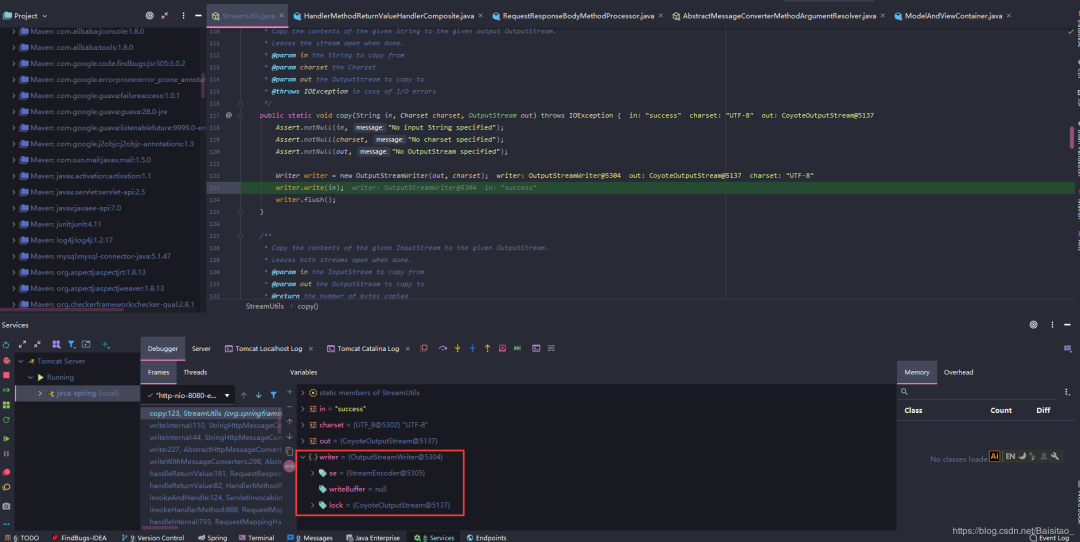Expand the lock CoyoteOutputStream field
Viewport: 1080px width, 542px height.
tap(312, 505)
